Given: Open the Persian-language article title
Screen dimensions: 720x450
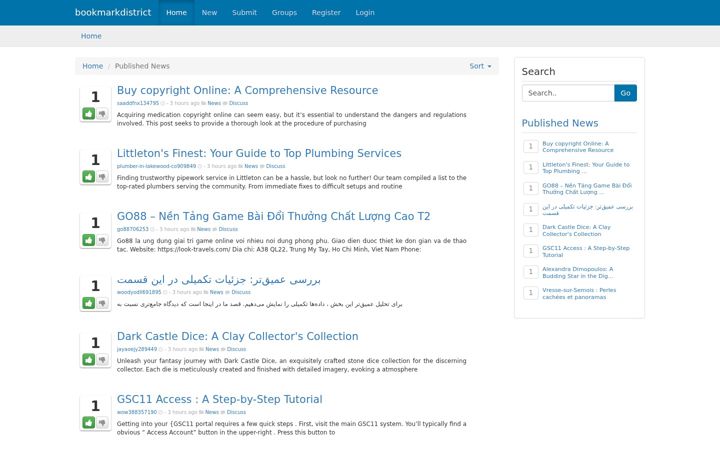Looking at the screenshot, I should (219, 279).
